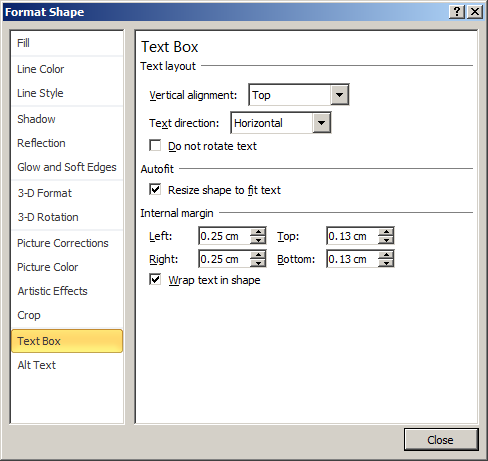Decrease the Top margin with down arrow
This screenshot has width=488, height=461.
(386, 240)
